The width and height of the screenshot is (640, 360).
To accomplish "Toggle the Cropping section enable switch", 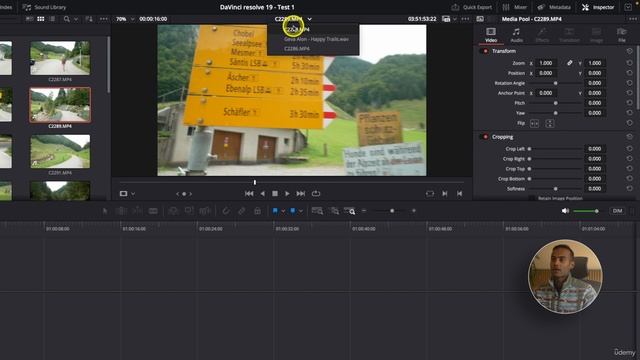I will pos(485,137).
